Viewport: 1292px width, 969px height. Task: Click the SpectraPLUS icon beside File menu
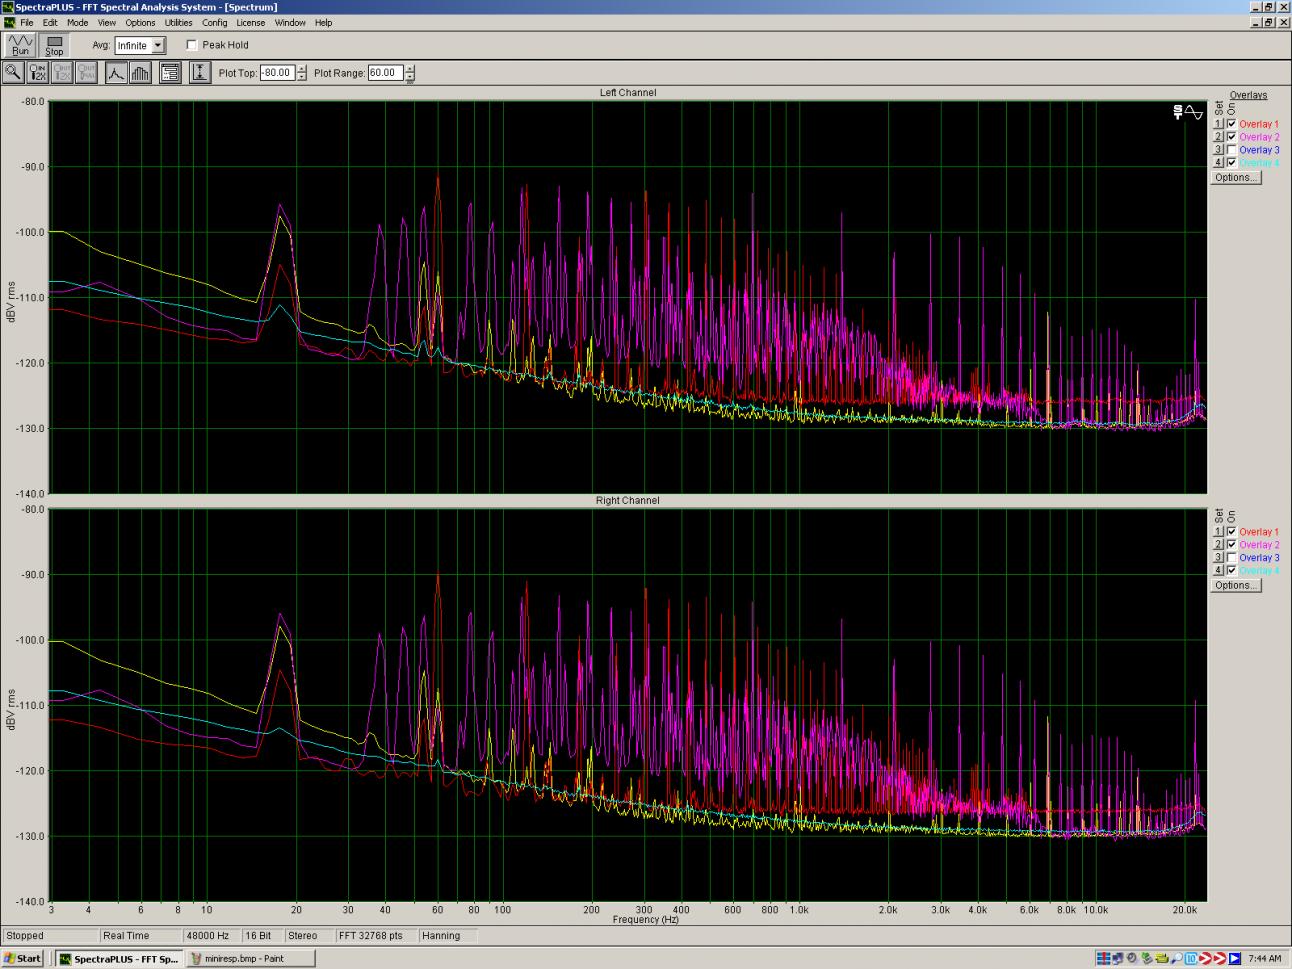[9, 22]
